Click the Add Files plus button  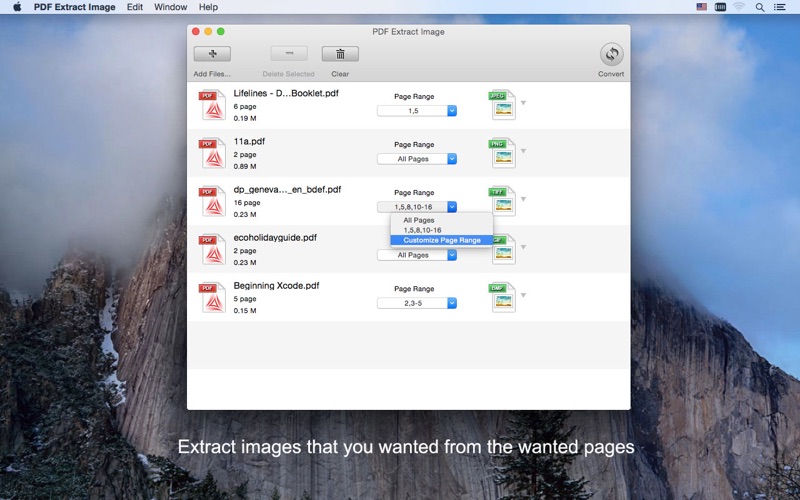[212, 54]
